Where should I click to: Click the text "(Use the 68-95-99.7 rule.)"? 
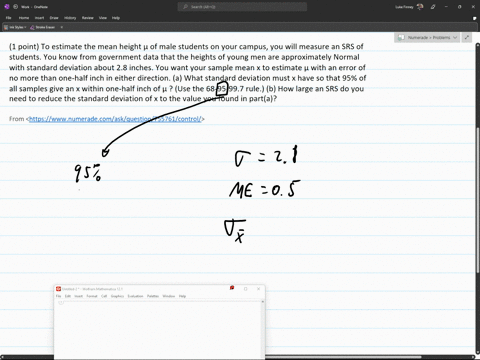[x=219, y=89]
